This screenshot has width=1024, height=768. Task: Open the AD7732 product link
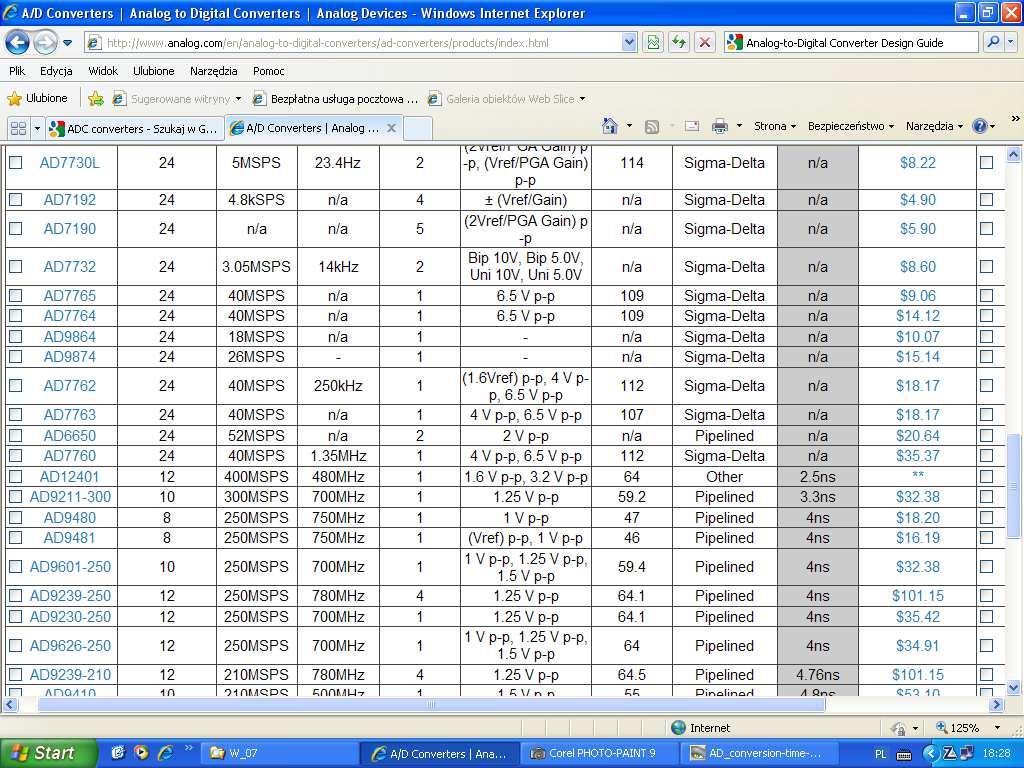coord(70,266)
